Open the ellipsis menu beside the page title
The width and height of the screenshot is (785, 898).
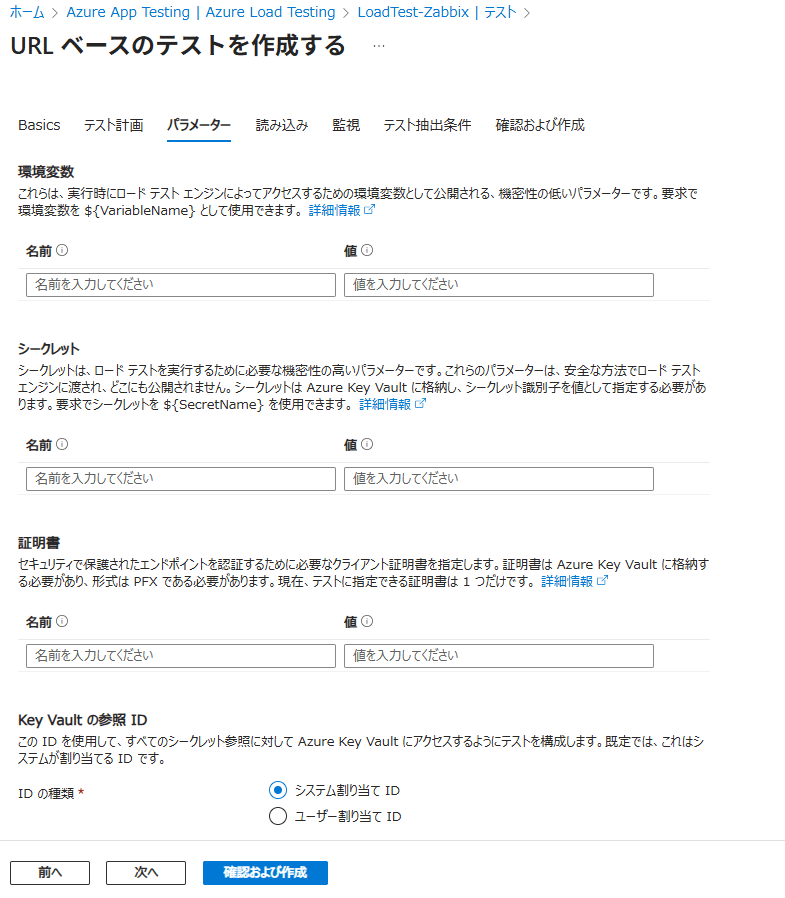[x=378, y=46]
